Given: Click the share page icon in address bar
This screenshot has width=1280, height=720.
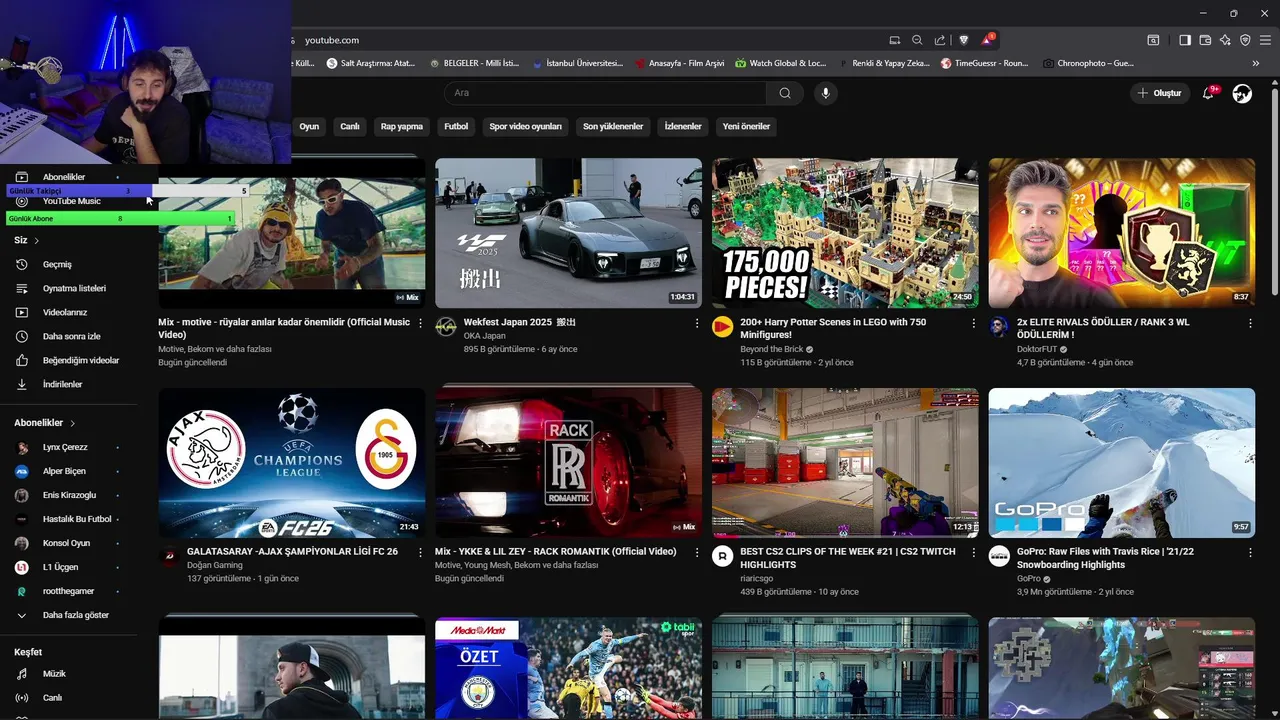Looking at the screenshot, I should click(x=940, y=40).
